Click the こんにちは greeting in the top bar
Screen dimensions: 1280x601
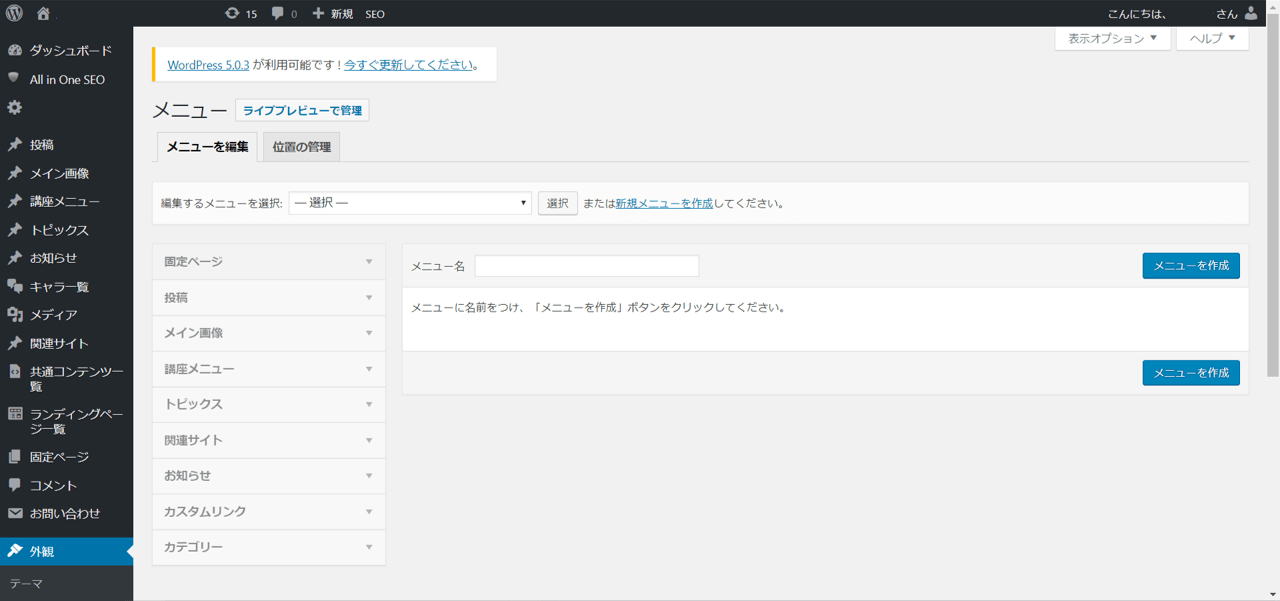click(1137, 14)
